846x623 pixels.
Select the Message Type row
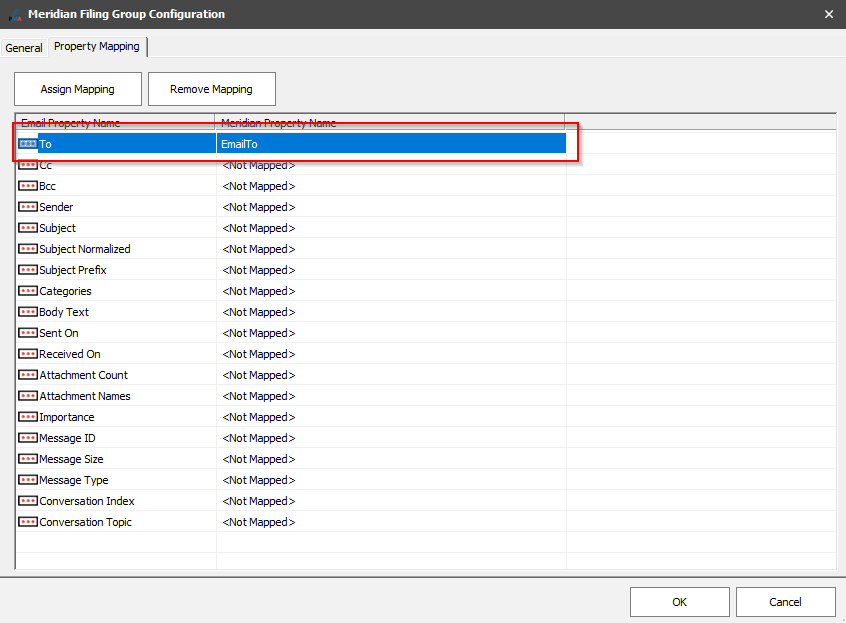(x=291, y=480)
